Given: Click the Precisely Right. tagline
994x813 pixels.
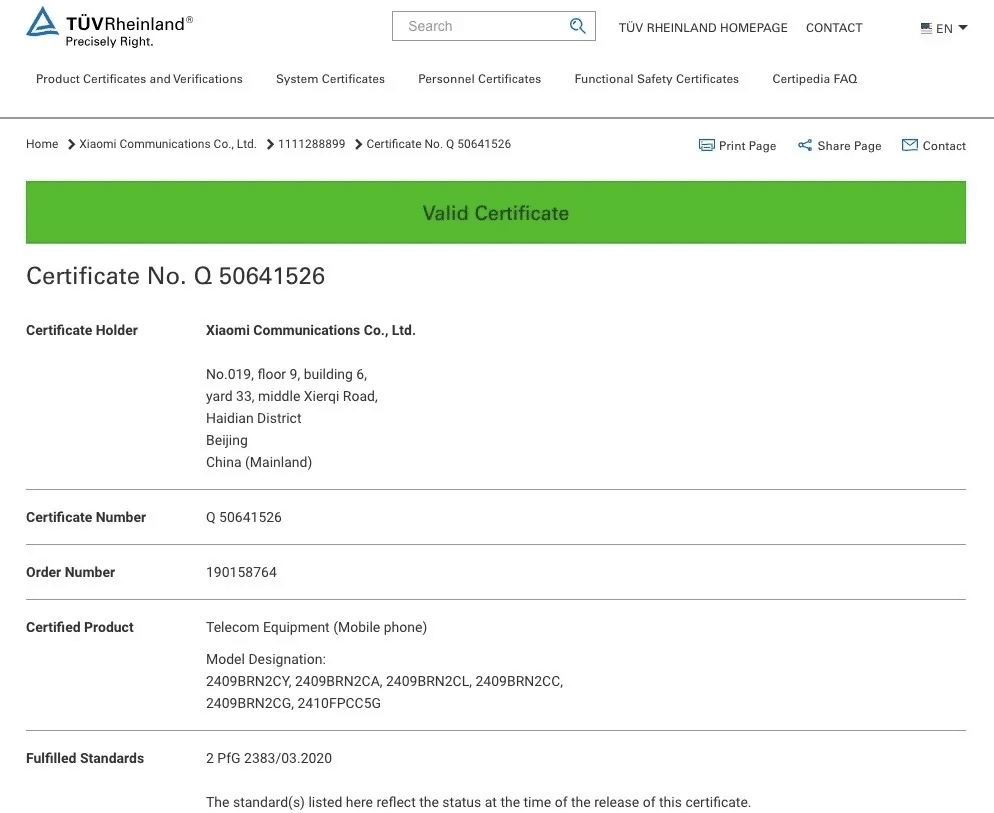Looking at the screenshot, I should 110,42.
